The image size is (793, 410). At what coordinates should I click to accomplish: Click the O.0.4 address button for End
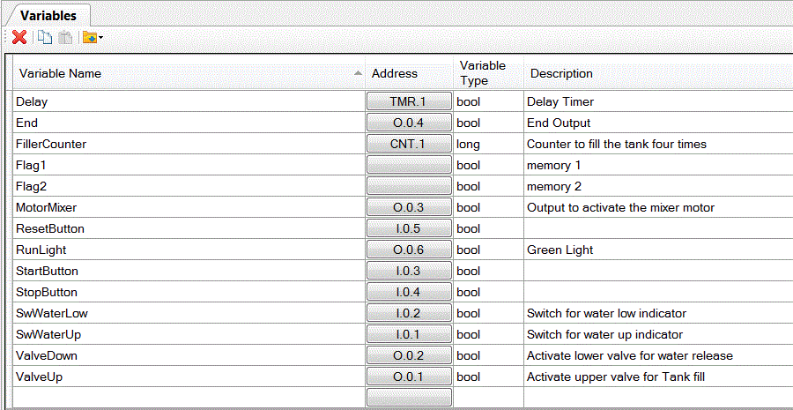[x=408, y=123]
